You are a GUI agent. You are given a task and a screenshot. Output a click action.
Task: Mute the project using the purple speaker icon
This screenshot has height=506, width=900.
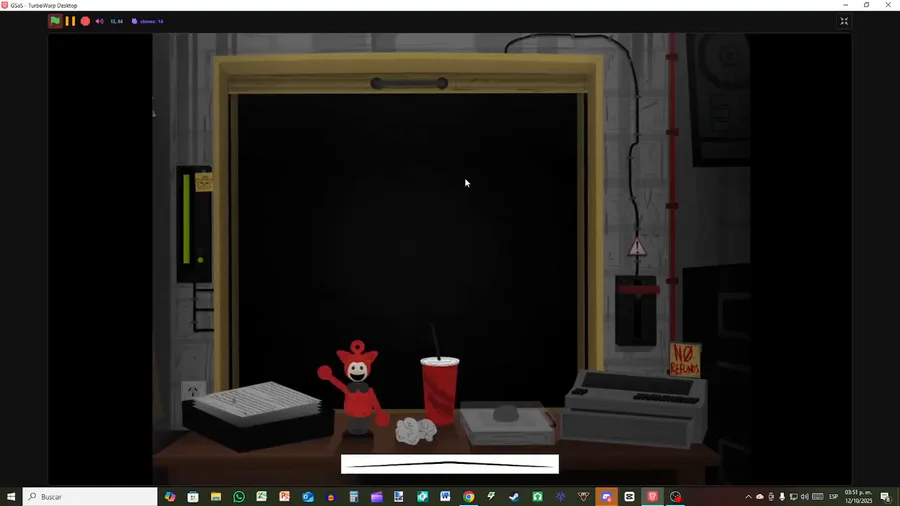click(99, 21)
